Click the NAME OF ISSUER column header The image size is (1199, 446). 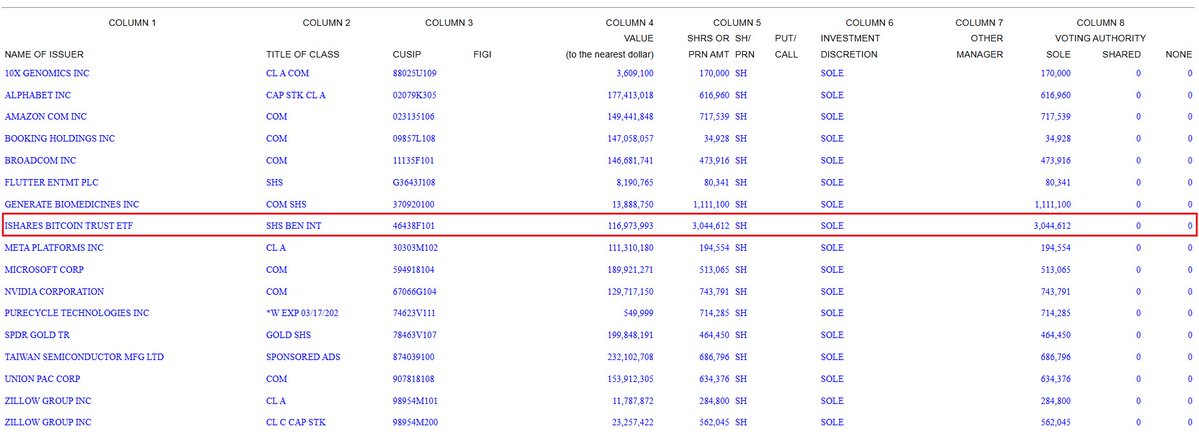coord(44,54)
